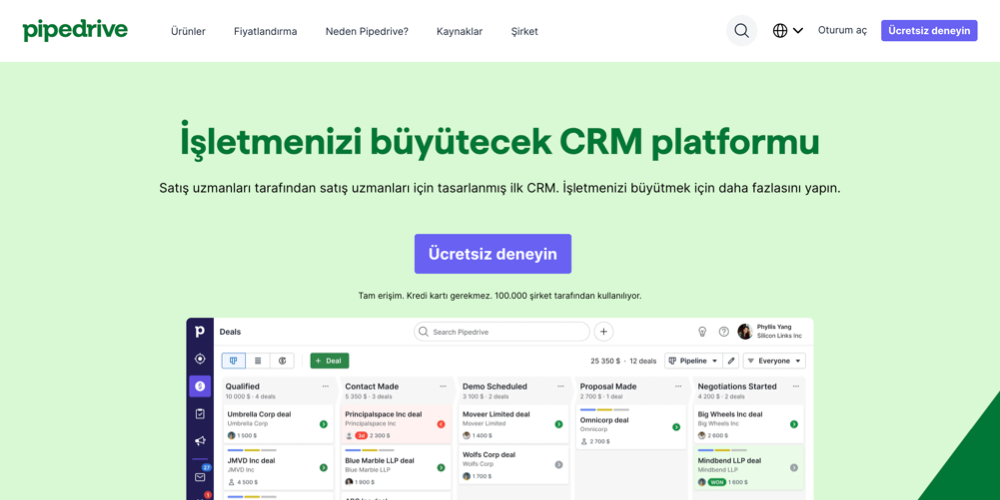Viewport: 1000px width, 500px height.
Task: Click green arrow on Blue Marble LLP deal
Action: pos(441,467)
